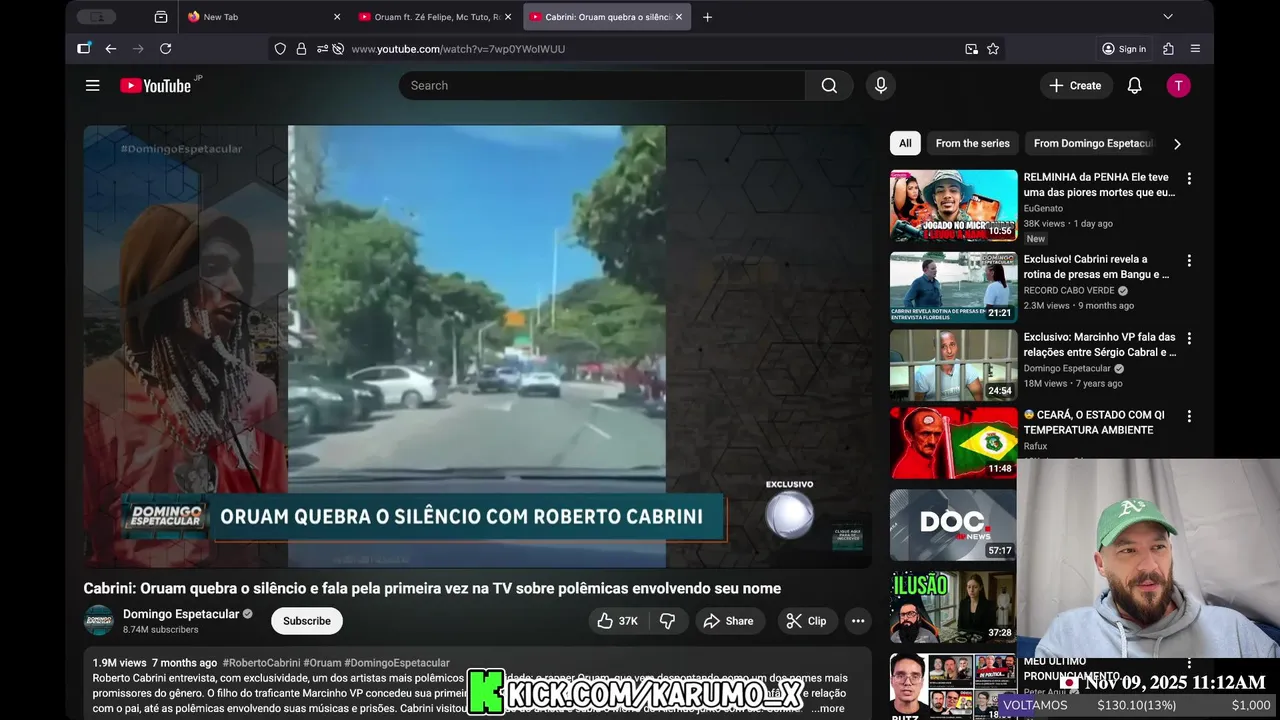Open CEARÁ temperatura video thumbnail

[954, 444]
